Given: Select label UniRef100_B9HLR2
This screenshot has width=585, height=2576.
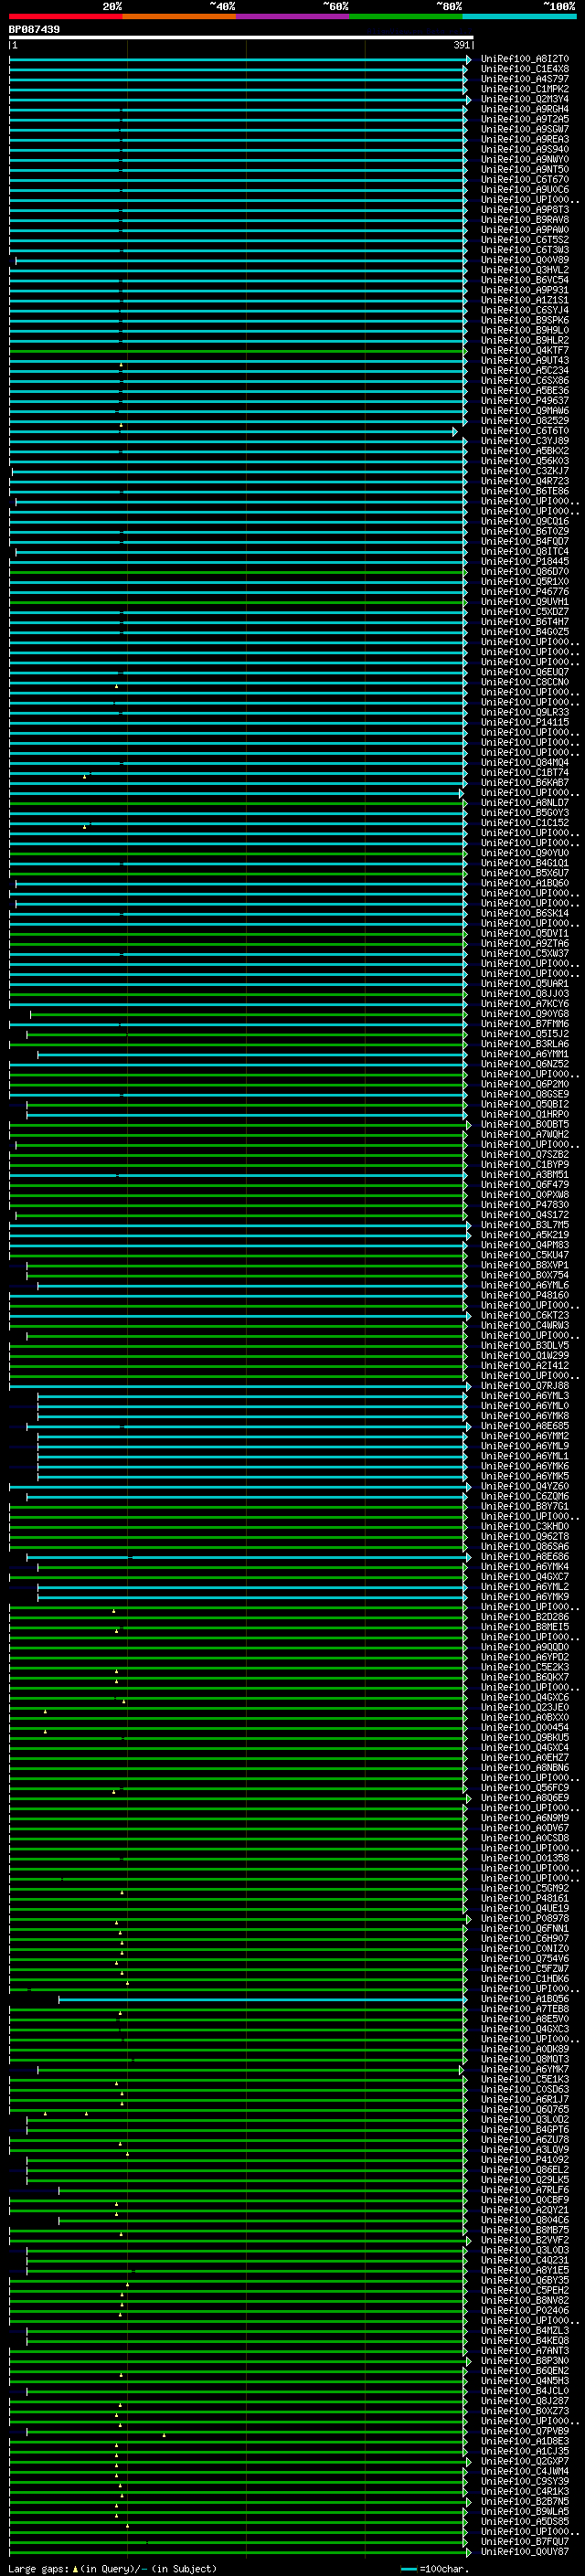Looking at the screenshot, I should pos(525,340).
